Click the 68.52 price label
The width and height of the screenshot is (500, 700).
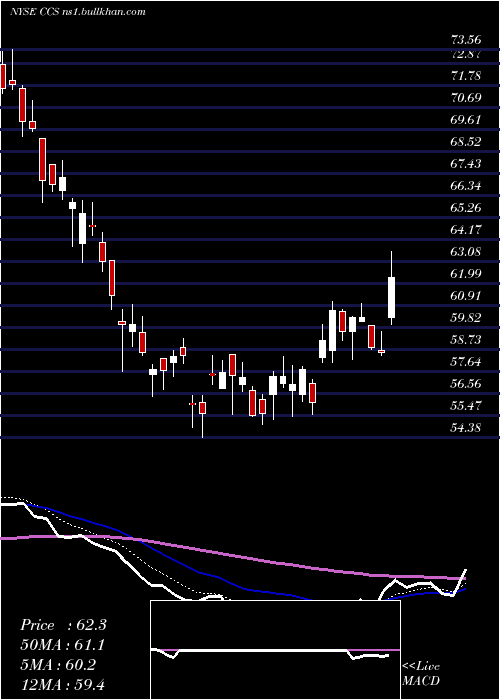pyautogui.click(x=466, y=142)
